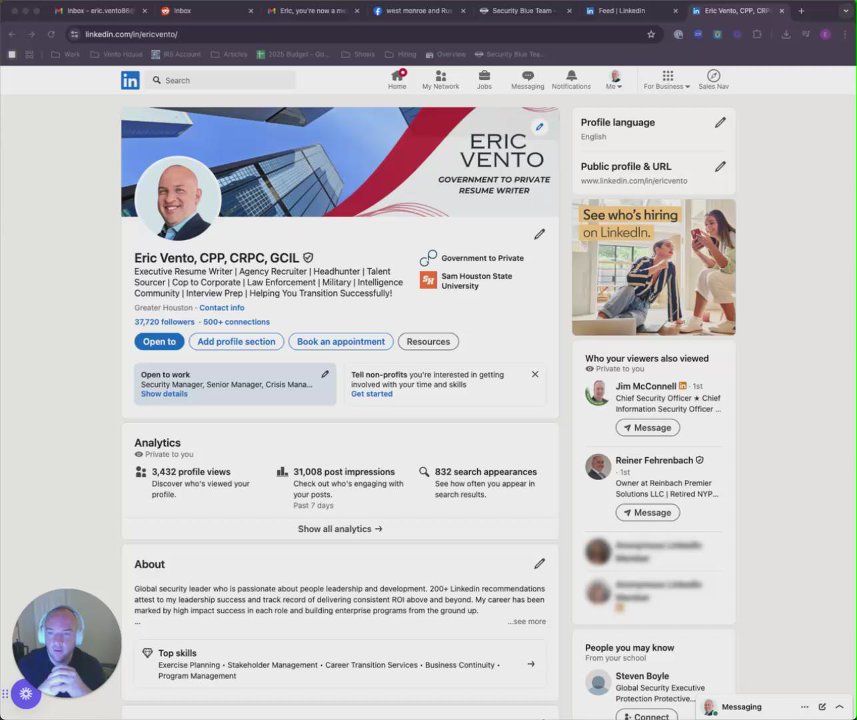Open Top skills arrow
Screen dimensions: 857x720
(531, 664)
